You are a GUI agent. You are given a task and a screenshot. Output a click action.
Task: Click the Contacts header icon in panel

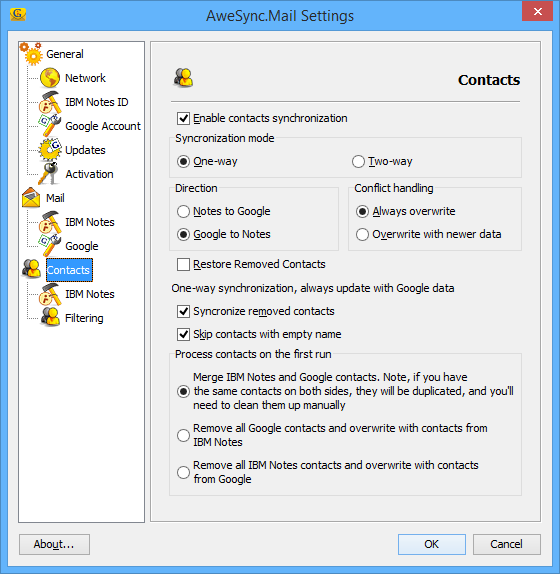pos(183,78)
